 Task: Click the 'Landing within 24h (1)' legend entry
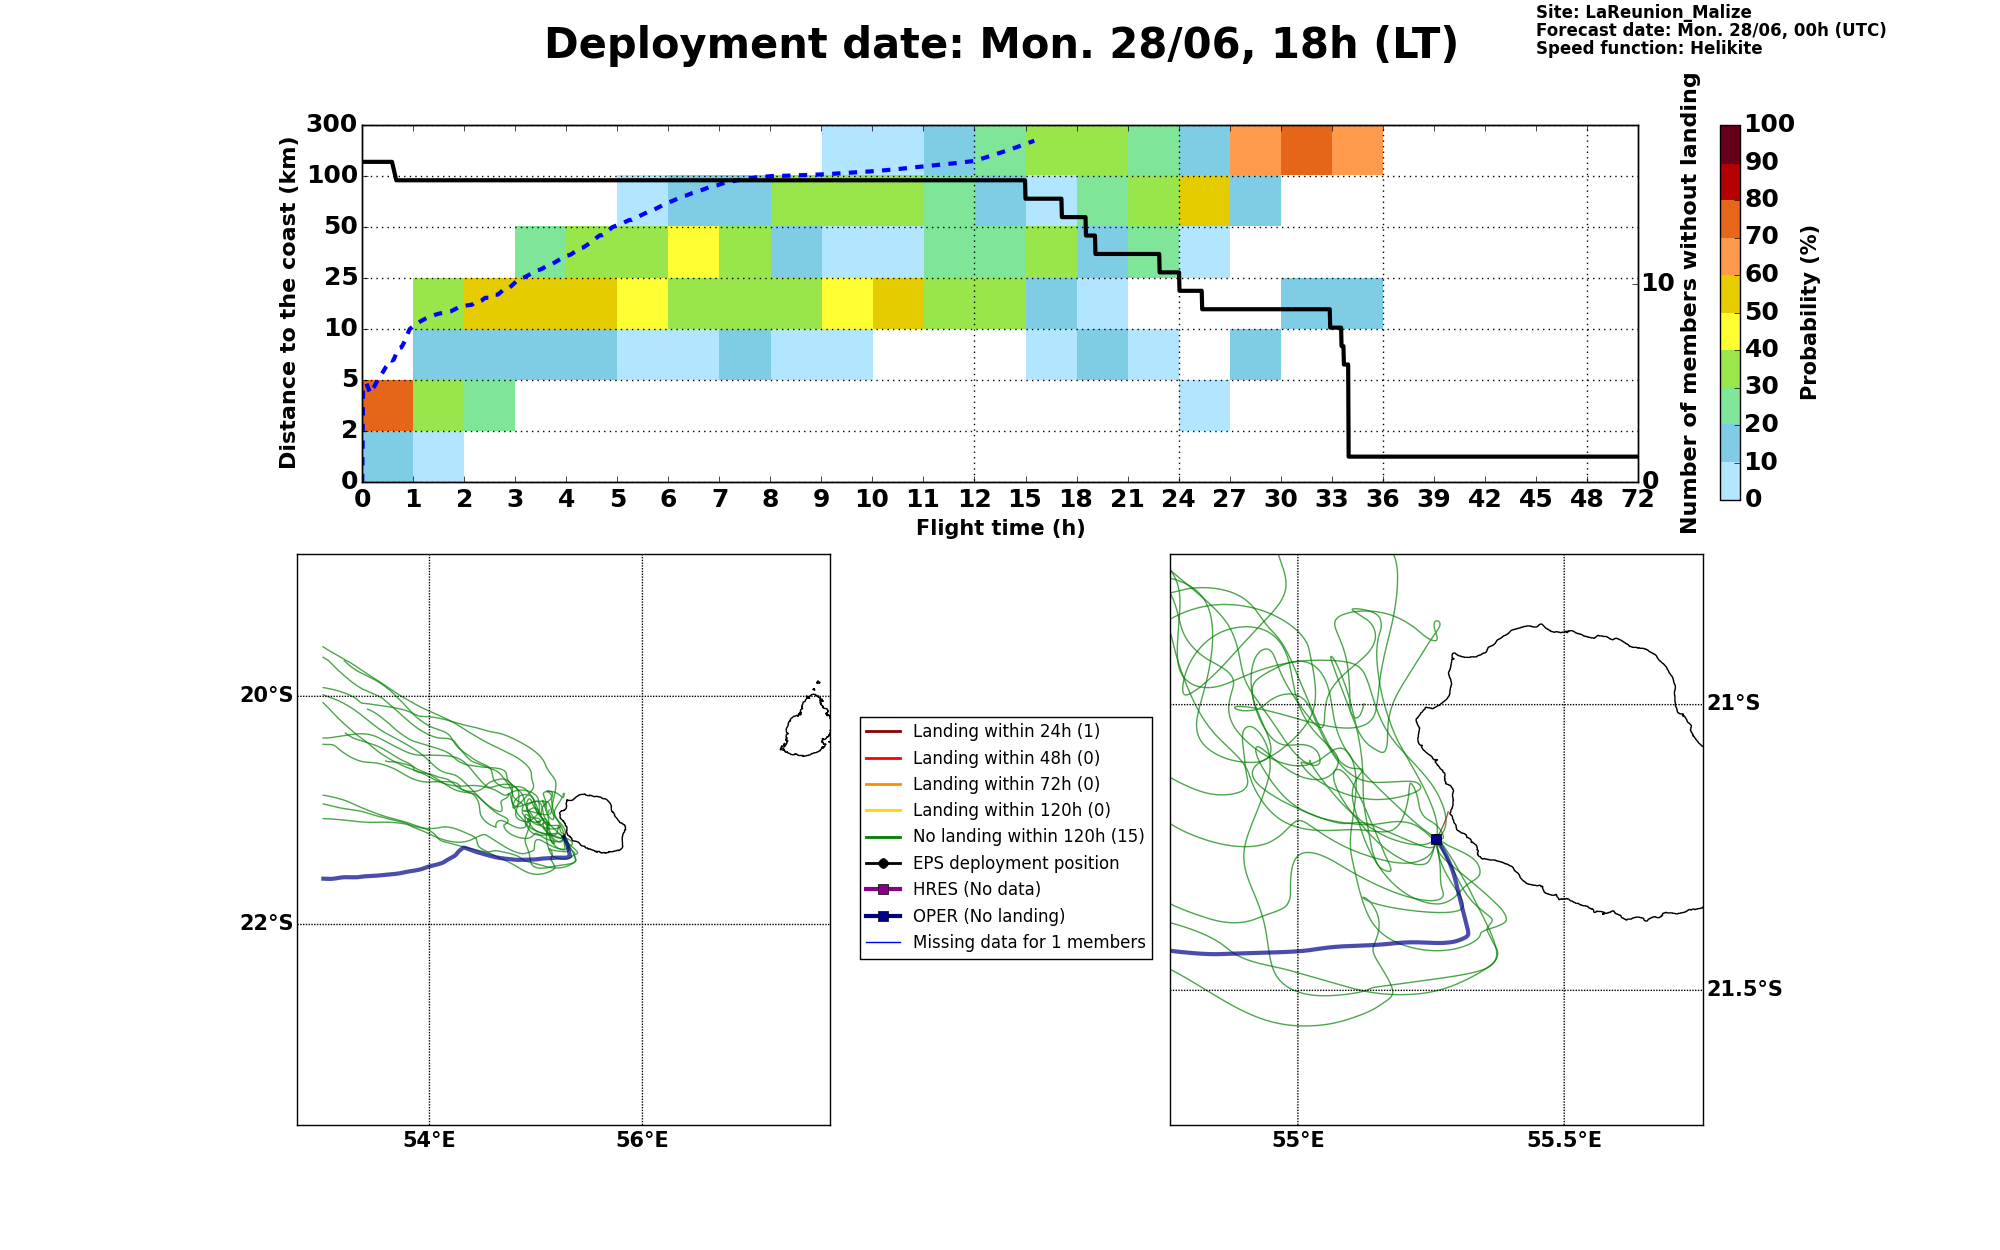pos(1006,732)
